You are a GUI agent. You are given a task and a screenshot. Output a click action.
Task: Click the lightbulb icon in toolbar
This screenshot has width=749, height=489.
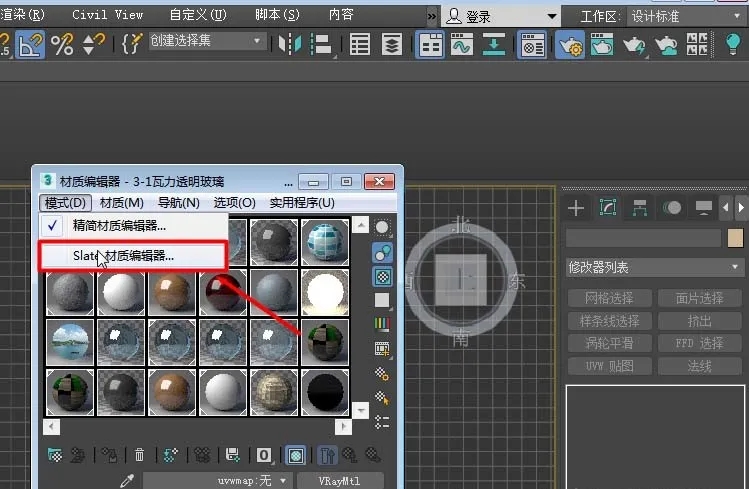pyautogui.click(x=732, y=44)
